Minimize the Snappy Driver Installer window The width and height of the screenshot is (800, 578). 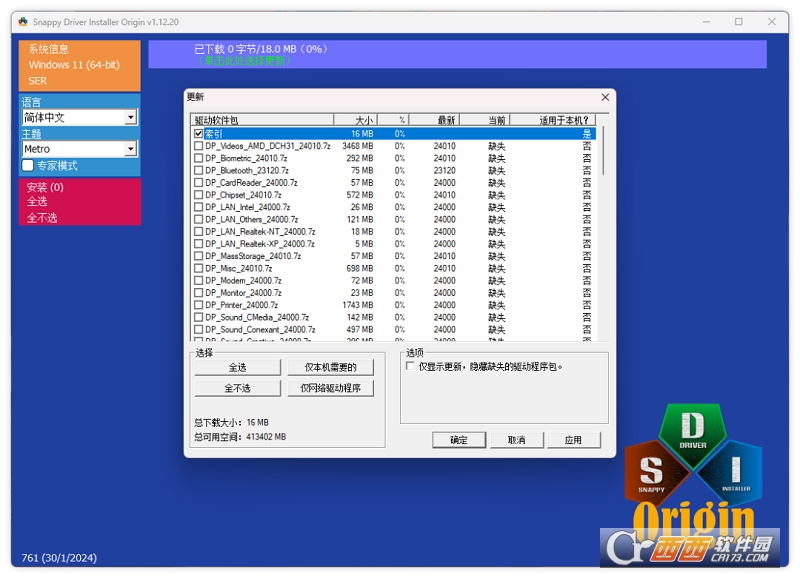pos(706,22)
